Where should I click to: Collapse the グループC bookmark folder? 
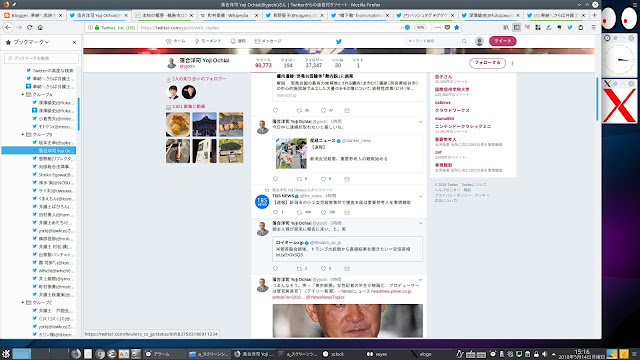point(23,302)
